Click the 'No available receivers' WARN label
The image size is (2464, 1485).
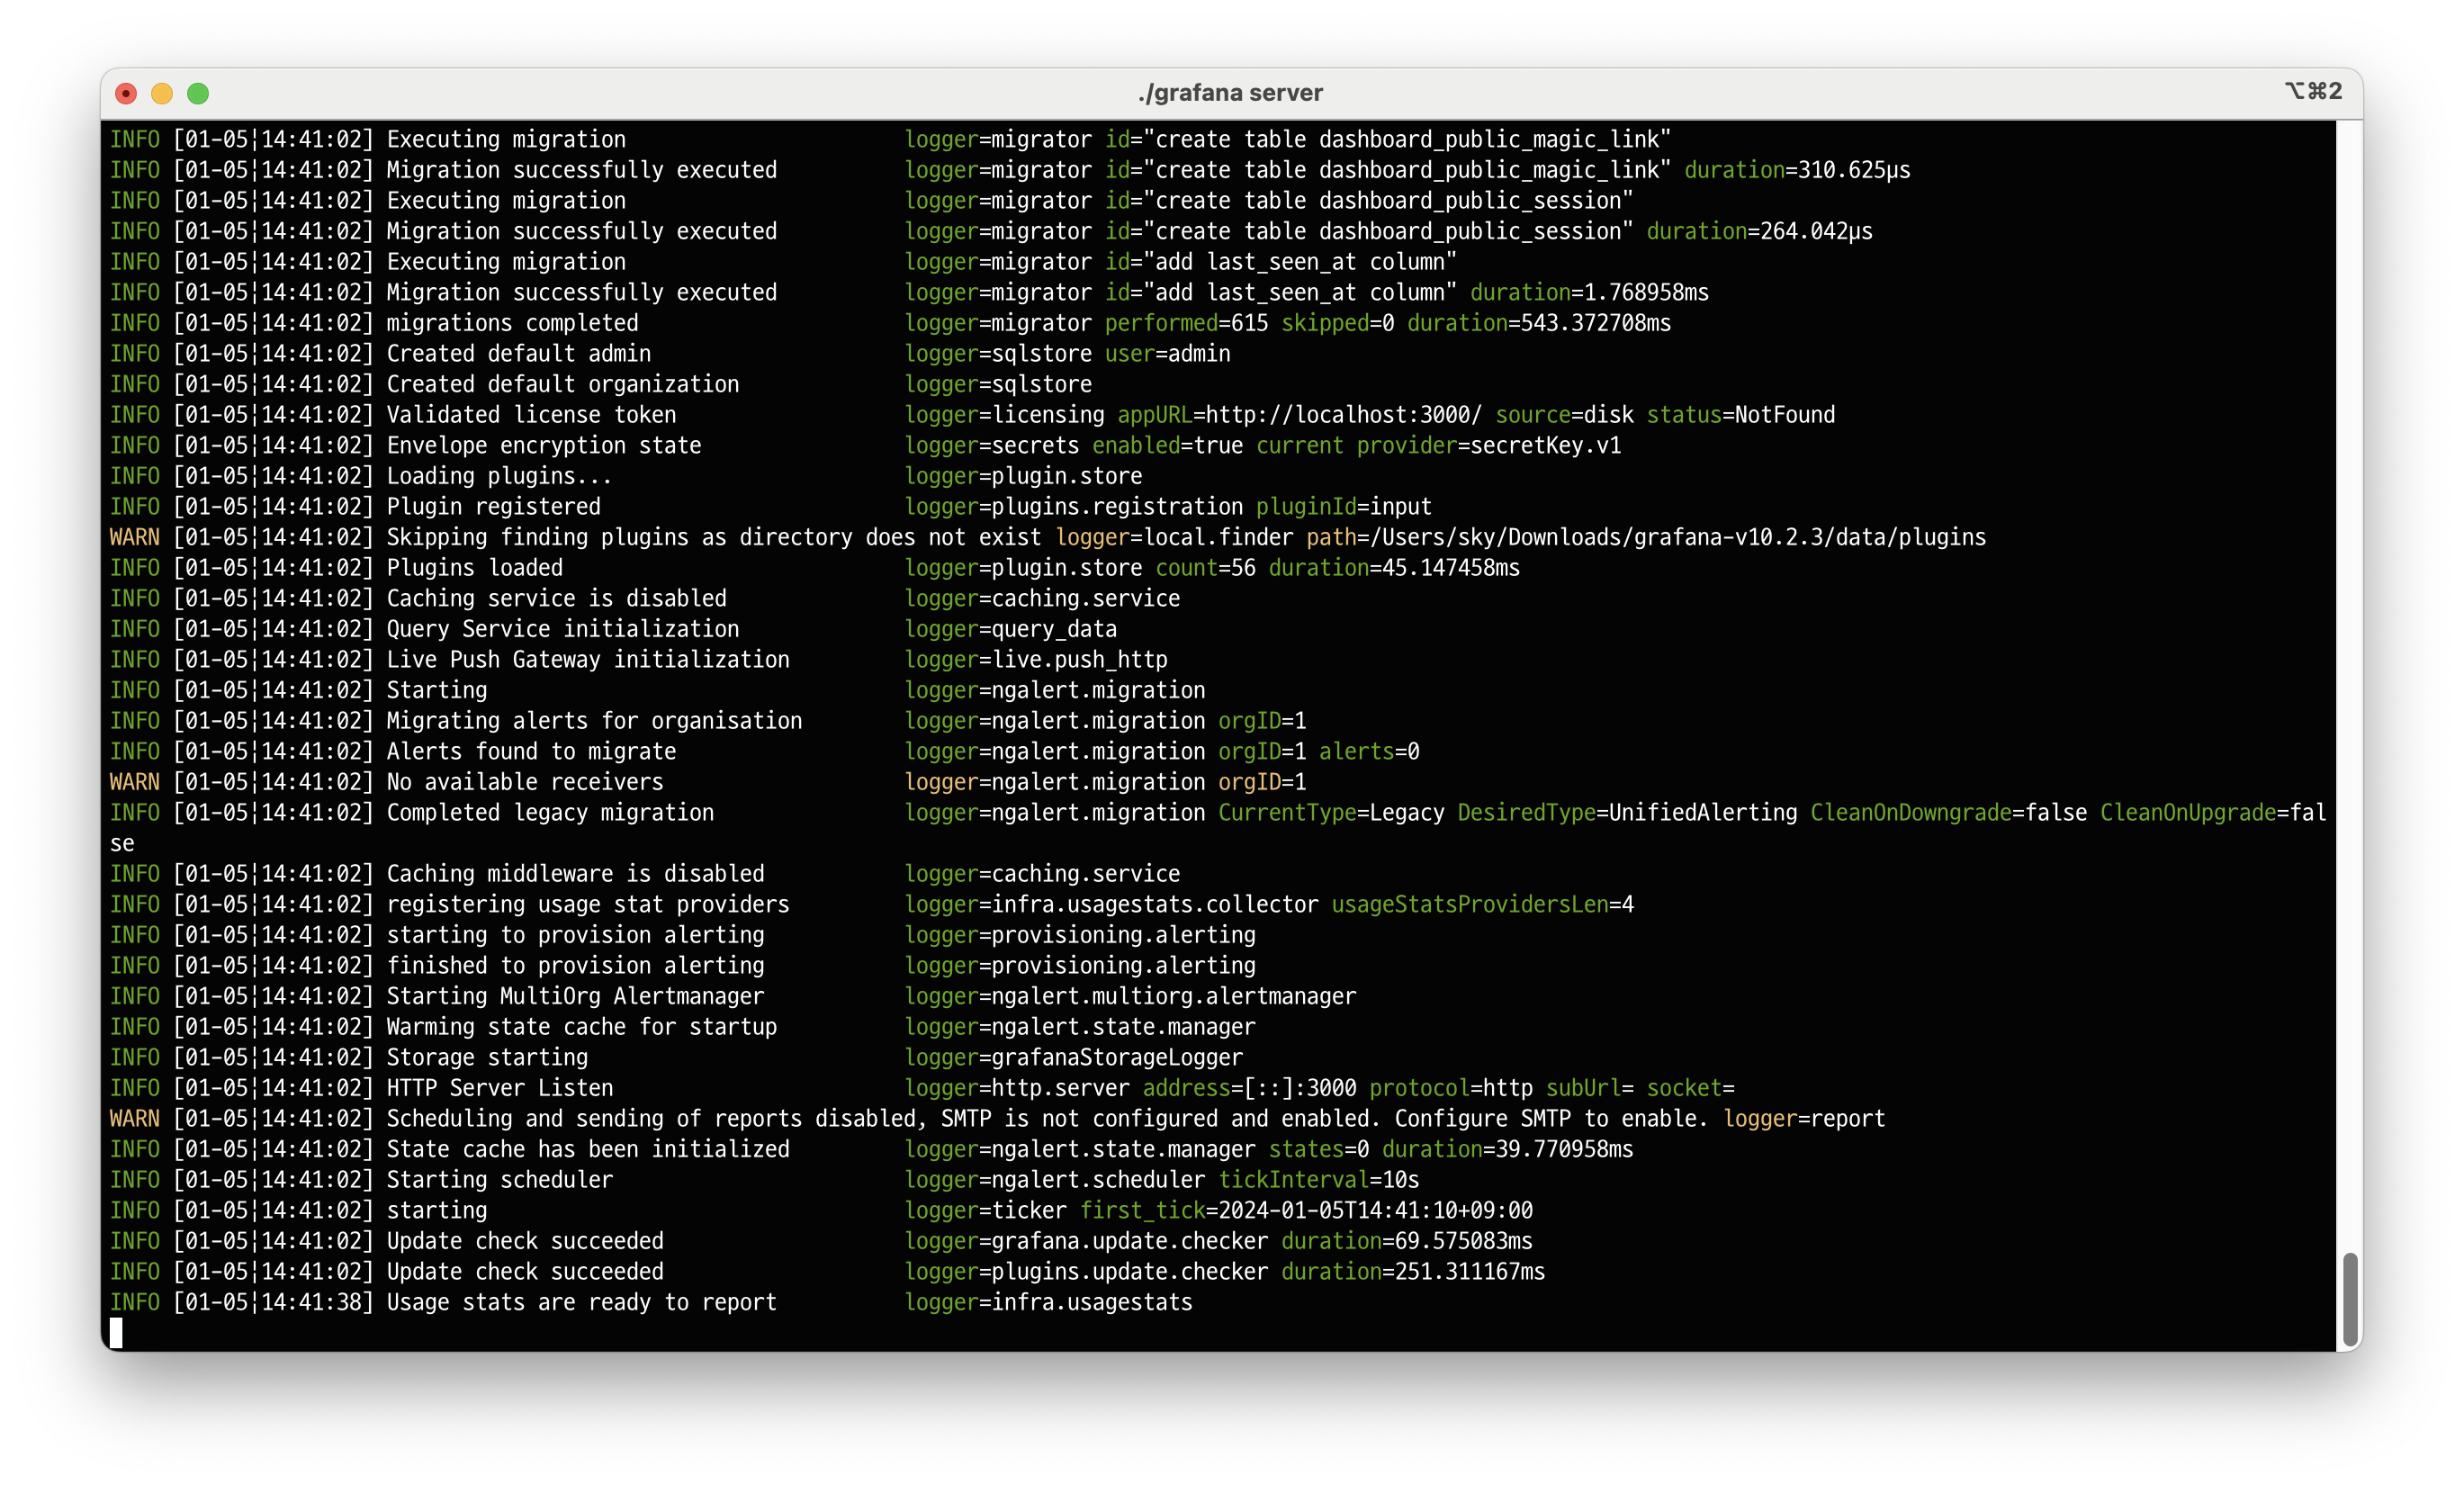[134, 782]
